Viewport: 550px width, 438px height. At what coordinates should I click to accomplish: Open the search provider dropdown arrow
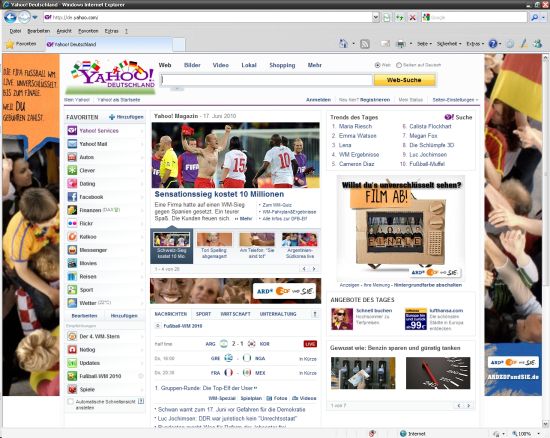pos(543,17)
